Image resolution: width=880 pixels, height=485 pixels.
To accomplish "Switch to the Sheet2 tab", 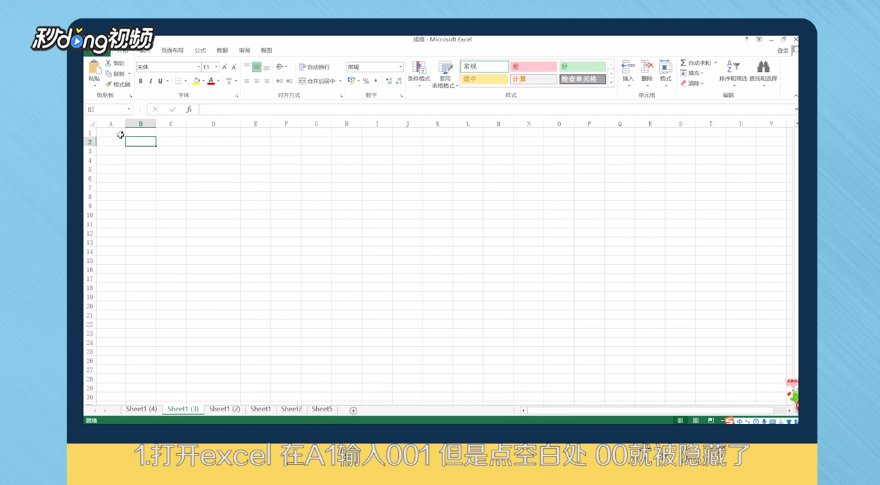I will [x=291, y=409].
